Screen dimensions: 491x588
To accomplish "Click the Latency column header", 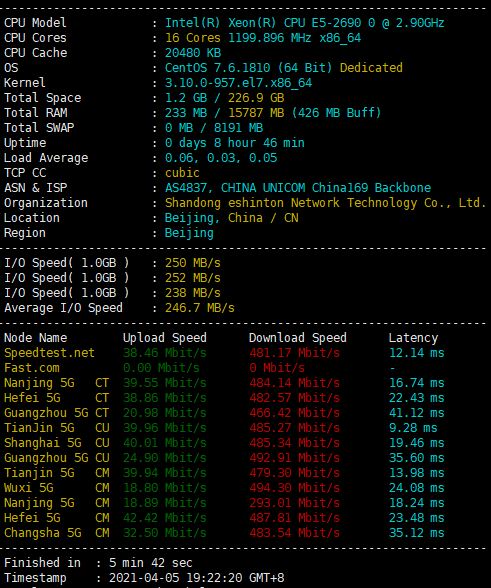I will [413, 338].
